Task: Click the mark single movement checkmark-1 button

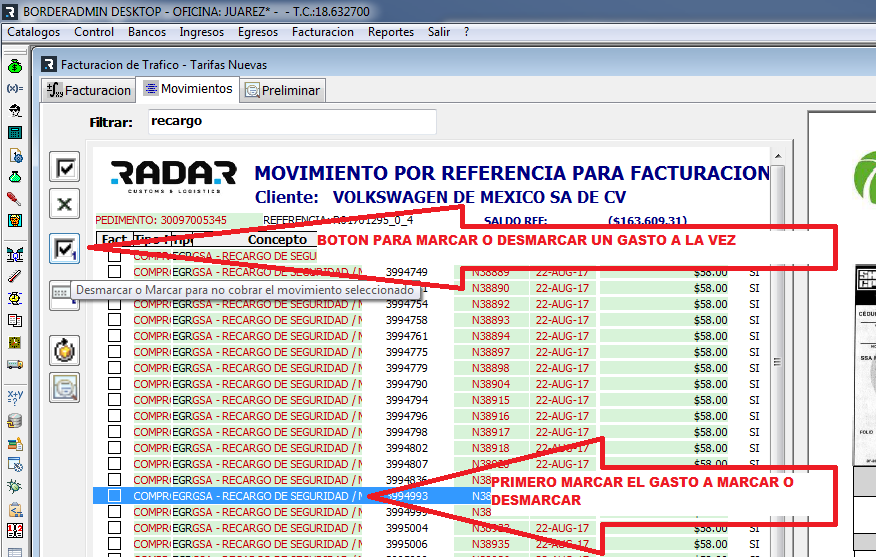Action: click(64, 249)
